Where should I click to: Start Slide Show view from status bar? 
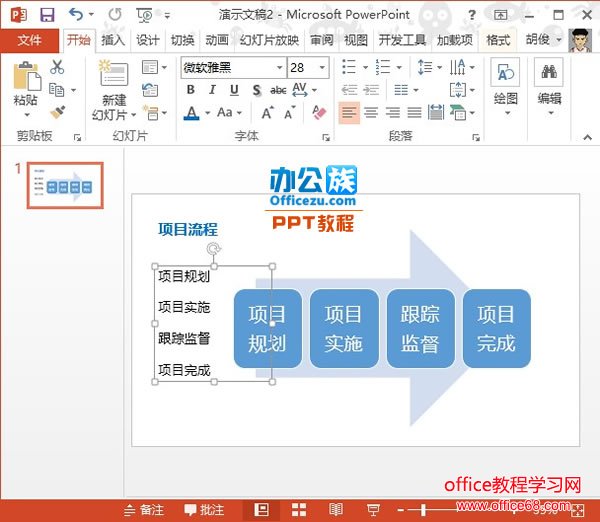pyautogui.click(x=373, y=510)
